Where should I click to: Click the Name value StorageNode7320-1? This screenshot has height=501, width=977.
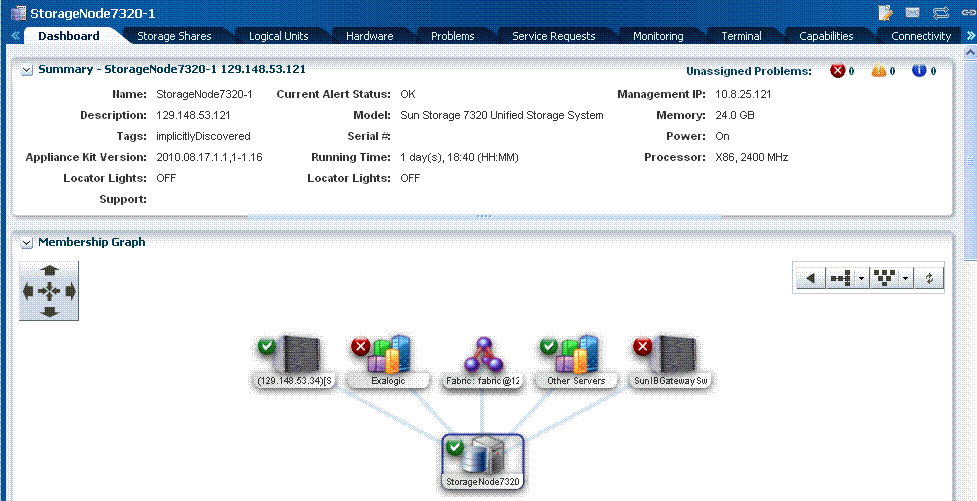pos(204,95)
